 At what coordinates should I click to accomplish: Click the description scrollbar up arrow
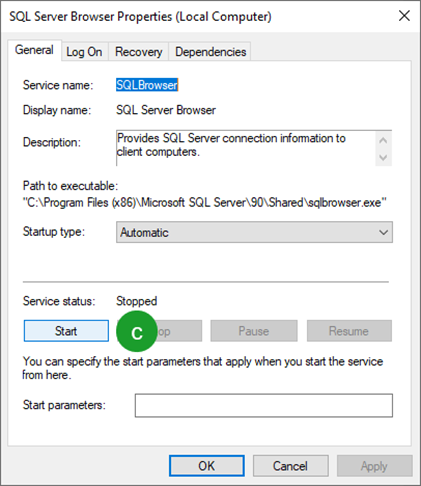pos(383,140)
